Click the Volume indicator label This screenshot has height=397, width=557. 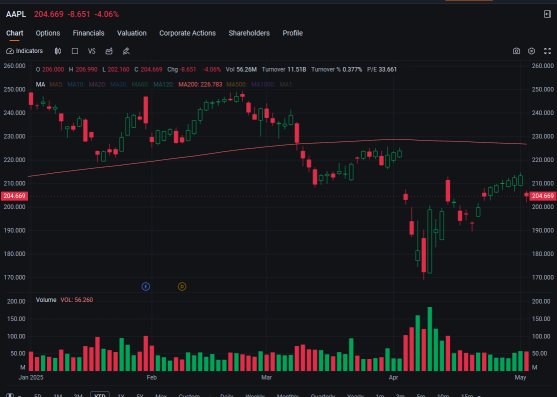pos(46,300)
